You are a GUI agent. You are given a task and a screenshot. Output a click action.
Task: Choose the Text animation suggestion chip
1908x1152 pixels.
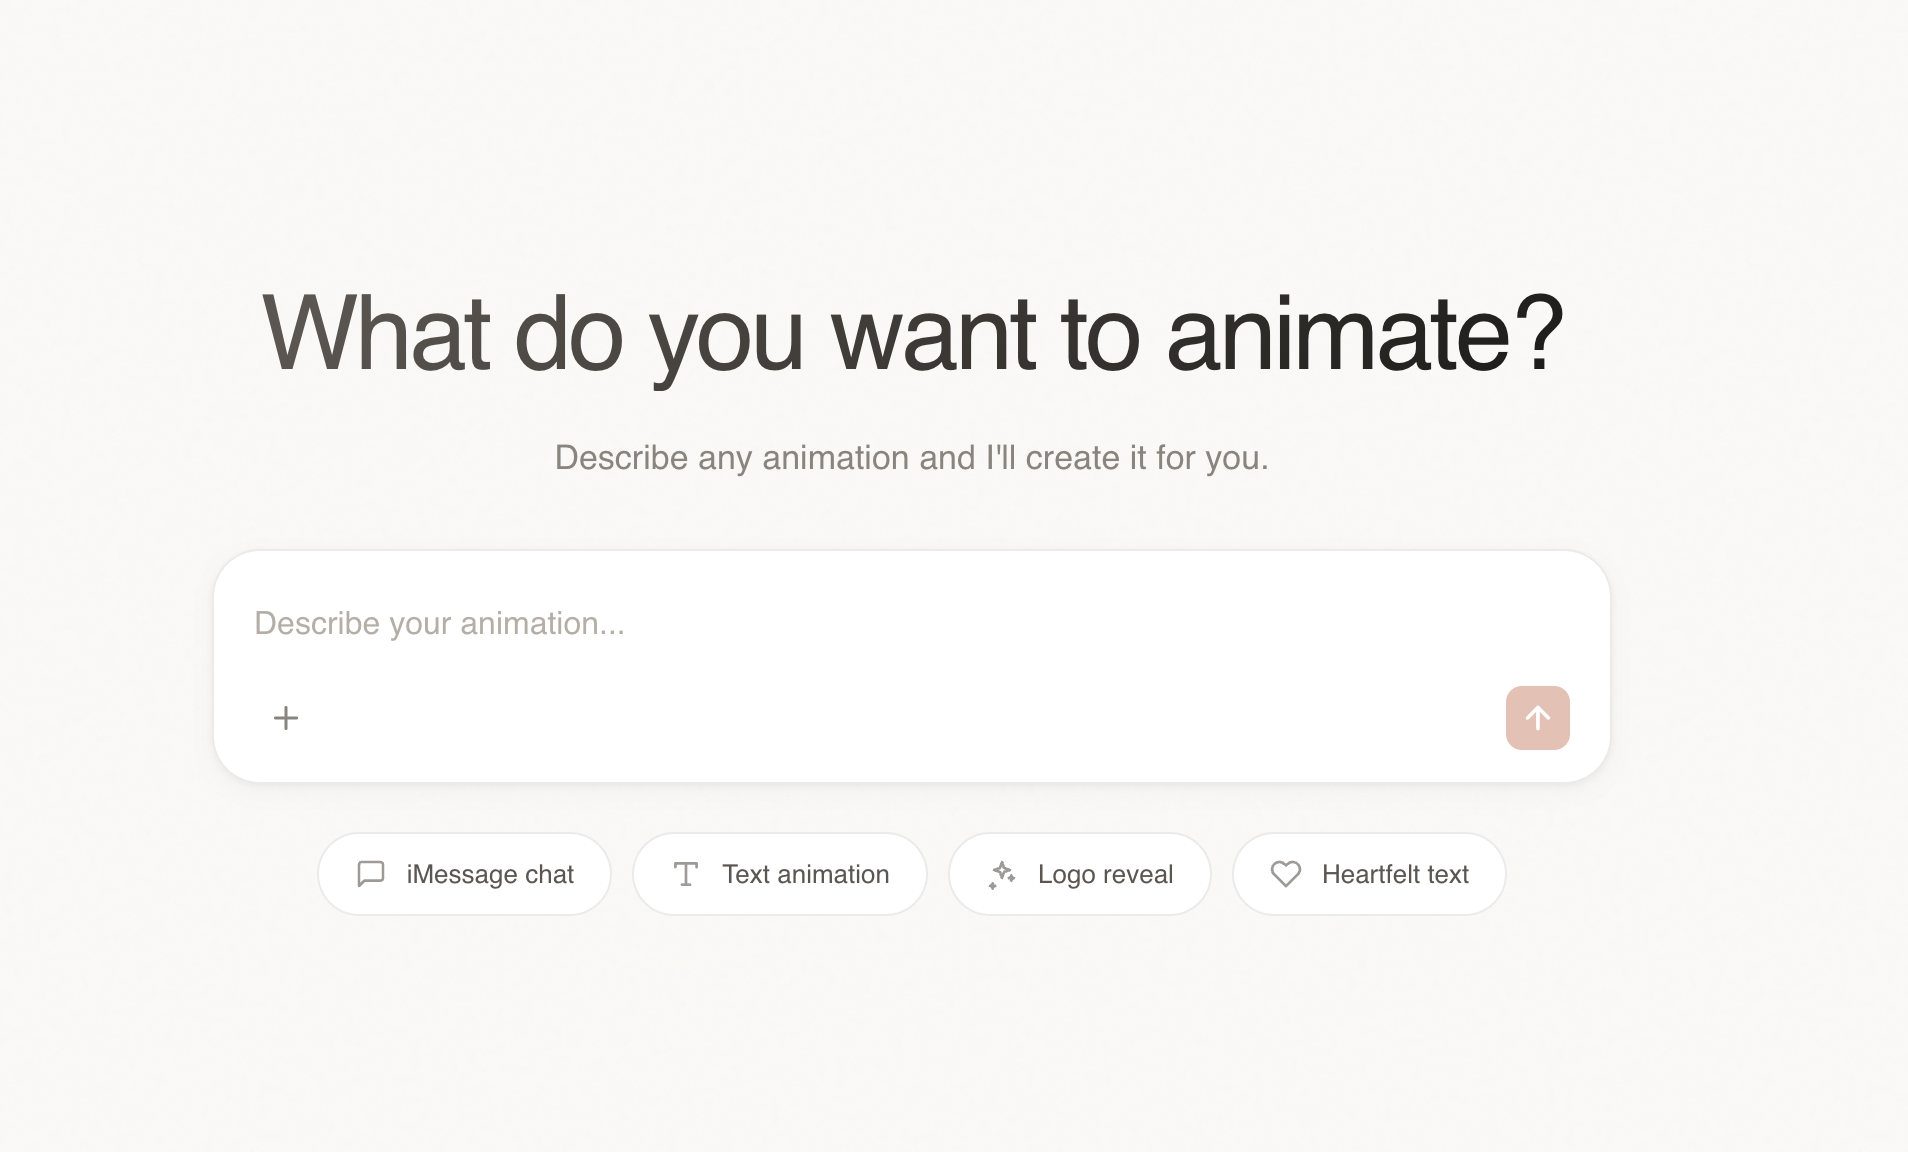[780, 874]
